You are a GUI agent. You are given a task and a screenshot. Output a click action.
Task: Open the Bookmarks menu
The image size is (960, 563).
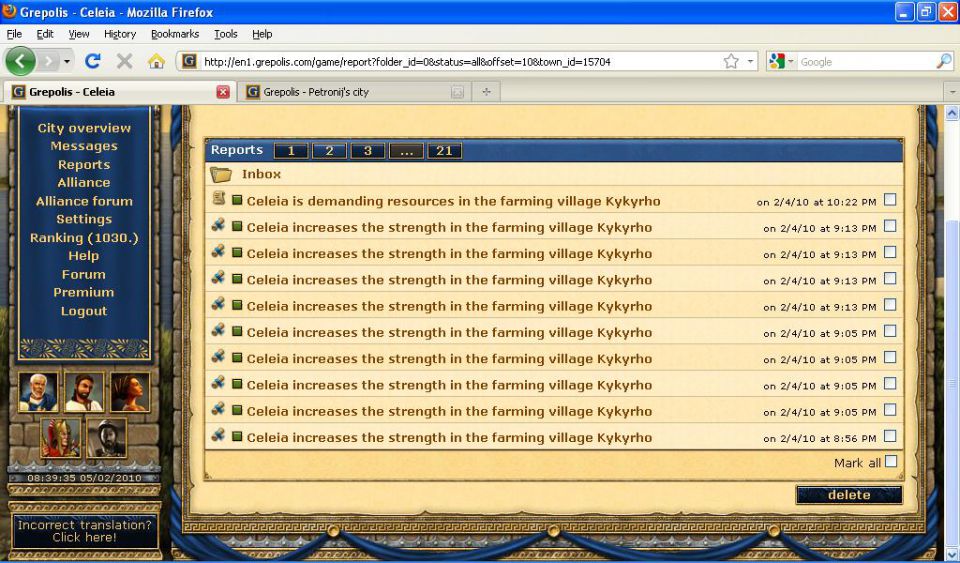click(x=175, y=34)
